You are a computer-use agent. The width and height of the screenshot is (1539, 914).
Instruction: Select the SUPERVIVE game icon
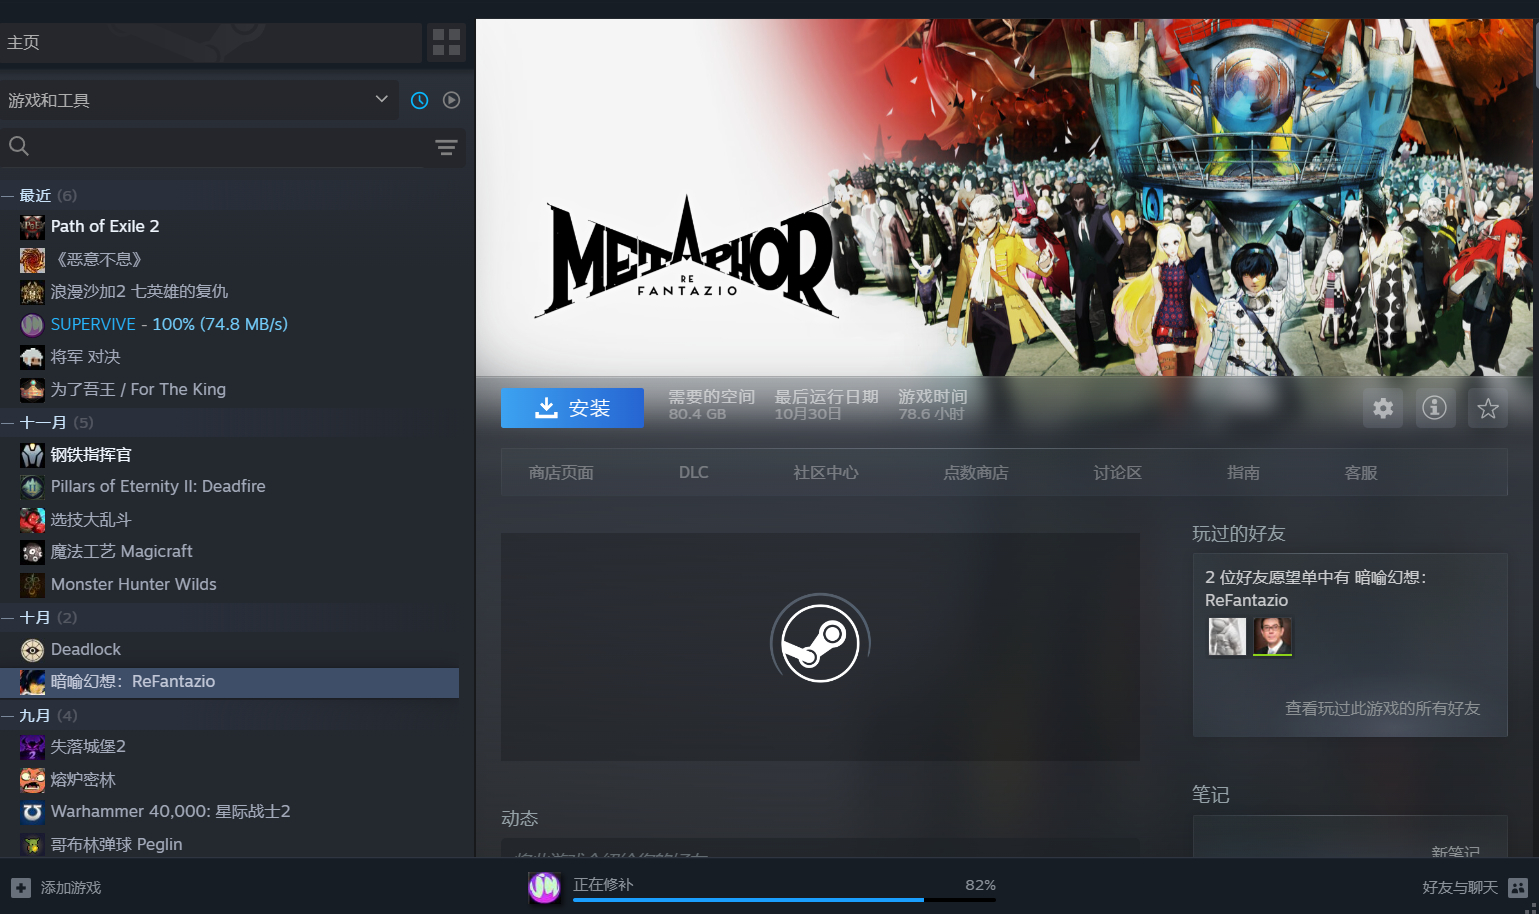pyautogui.click(x=33, y=325)
